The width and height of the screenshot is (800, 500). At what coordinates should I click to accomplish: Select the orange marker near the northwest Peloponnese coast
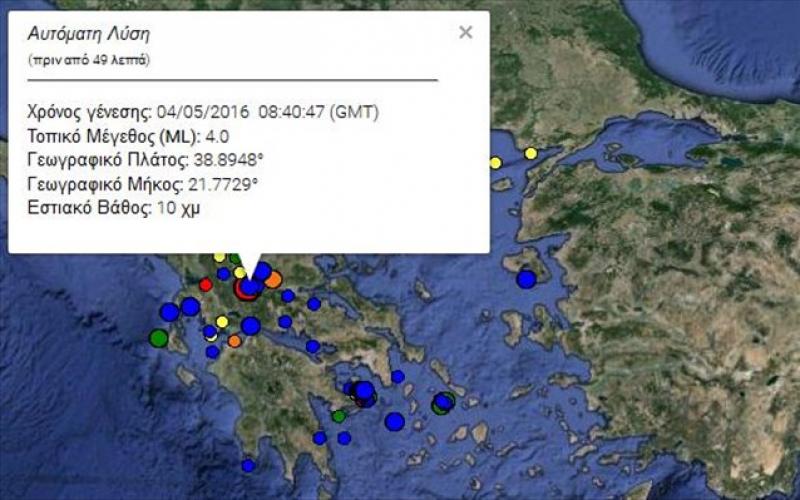234,340
